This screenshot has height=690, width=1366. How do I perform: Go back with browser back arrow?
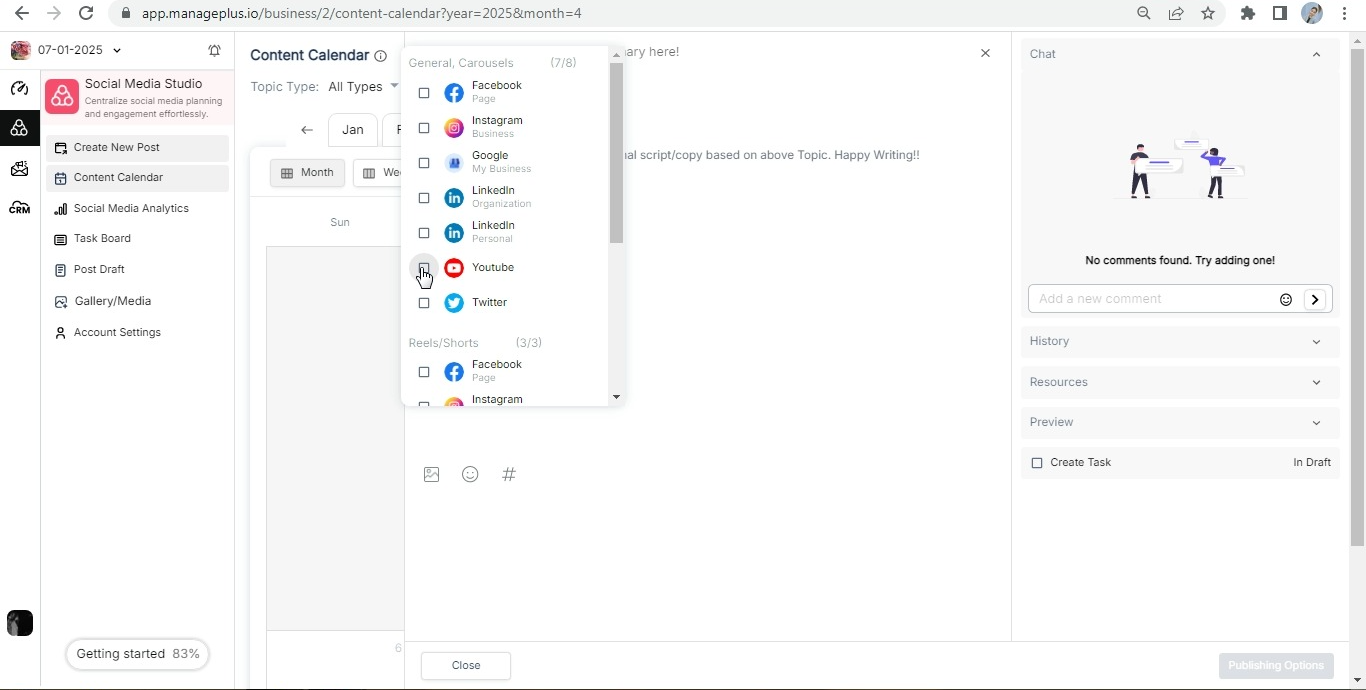point(22,13)
